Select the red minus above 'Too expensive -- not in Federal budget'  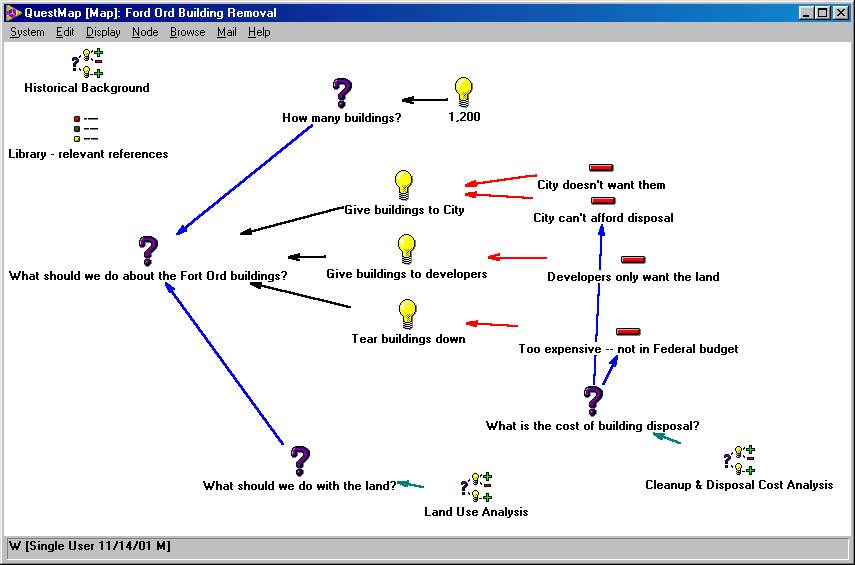coord(628,332)
